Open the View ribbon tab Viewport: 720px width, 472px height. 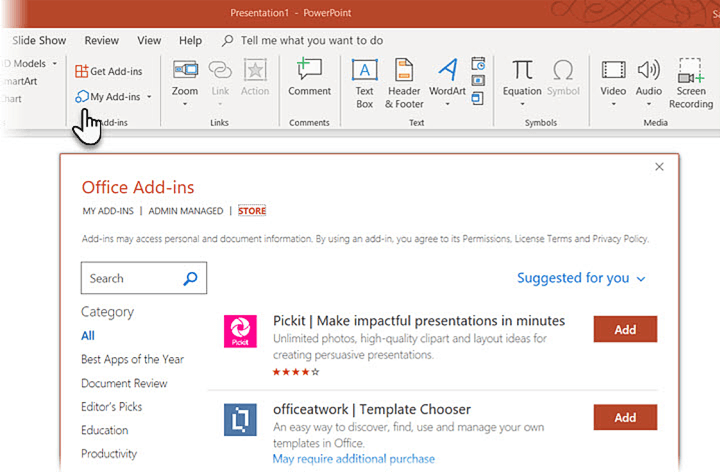pyautogui.click(x=149, y=40)
